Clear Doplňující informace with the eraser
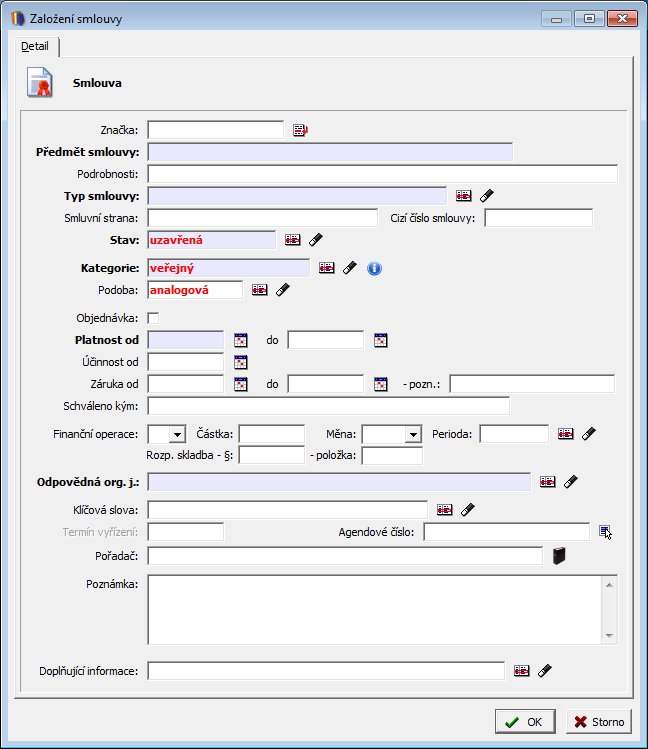Screen dimensions: 648x749 (x=545, y=671)
